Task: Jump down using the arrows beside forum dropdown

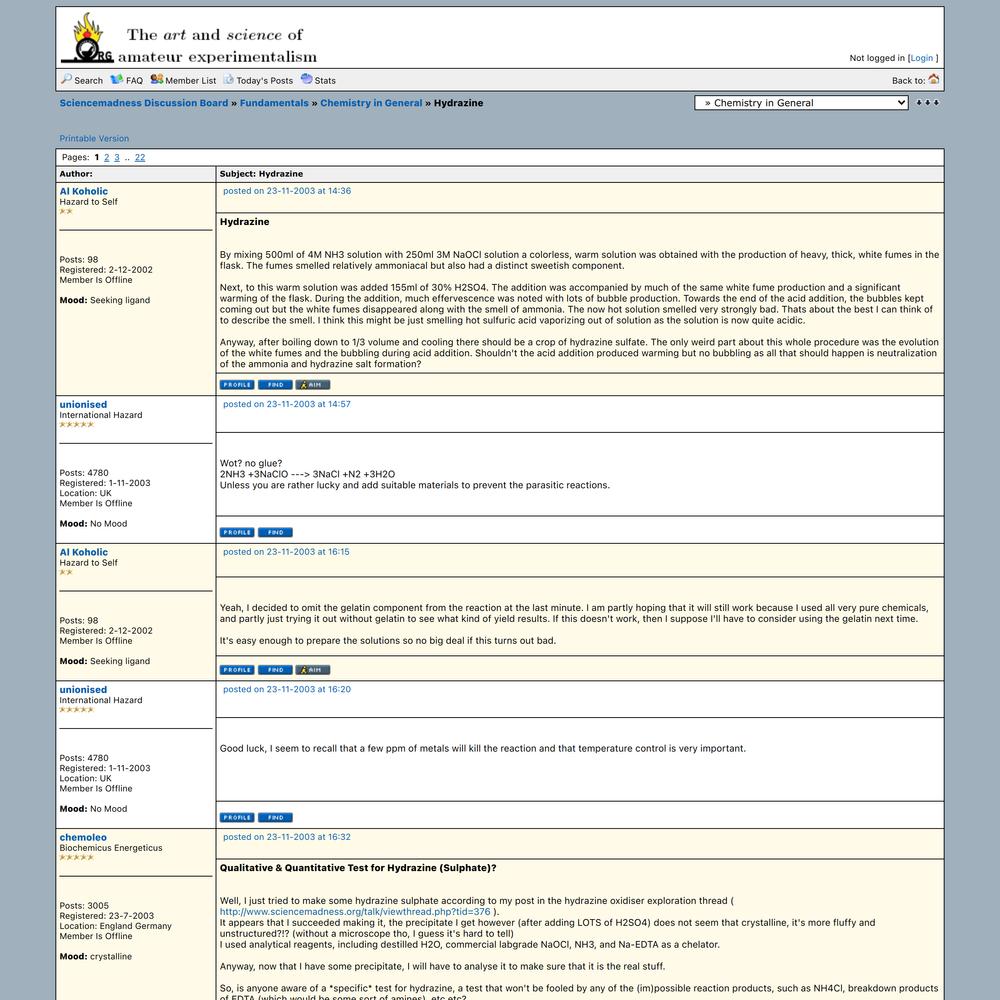Action: pos(927,103)
